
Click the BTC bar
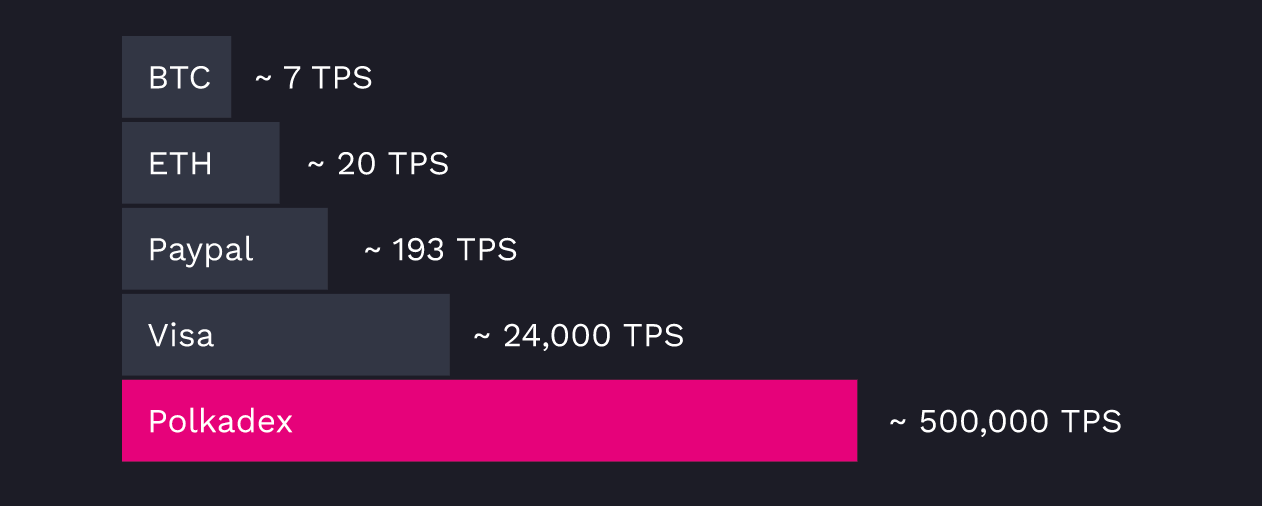176,77
